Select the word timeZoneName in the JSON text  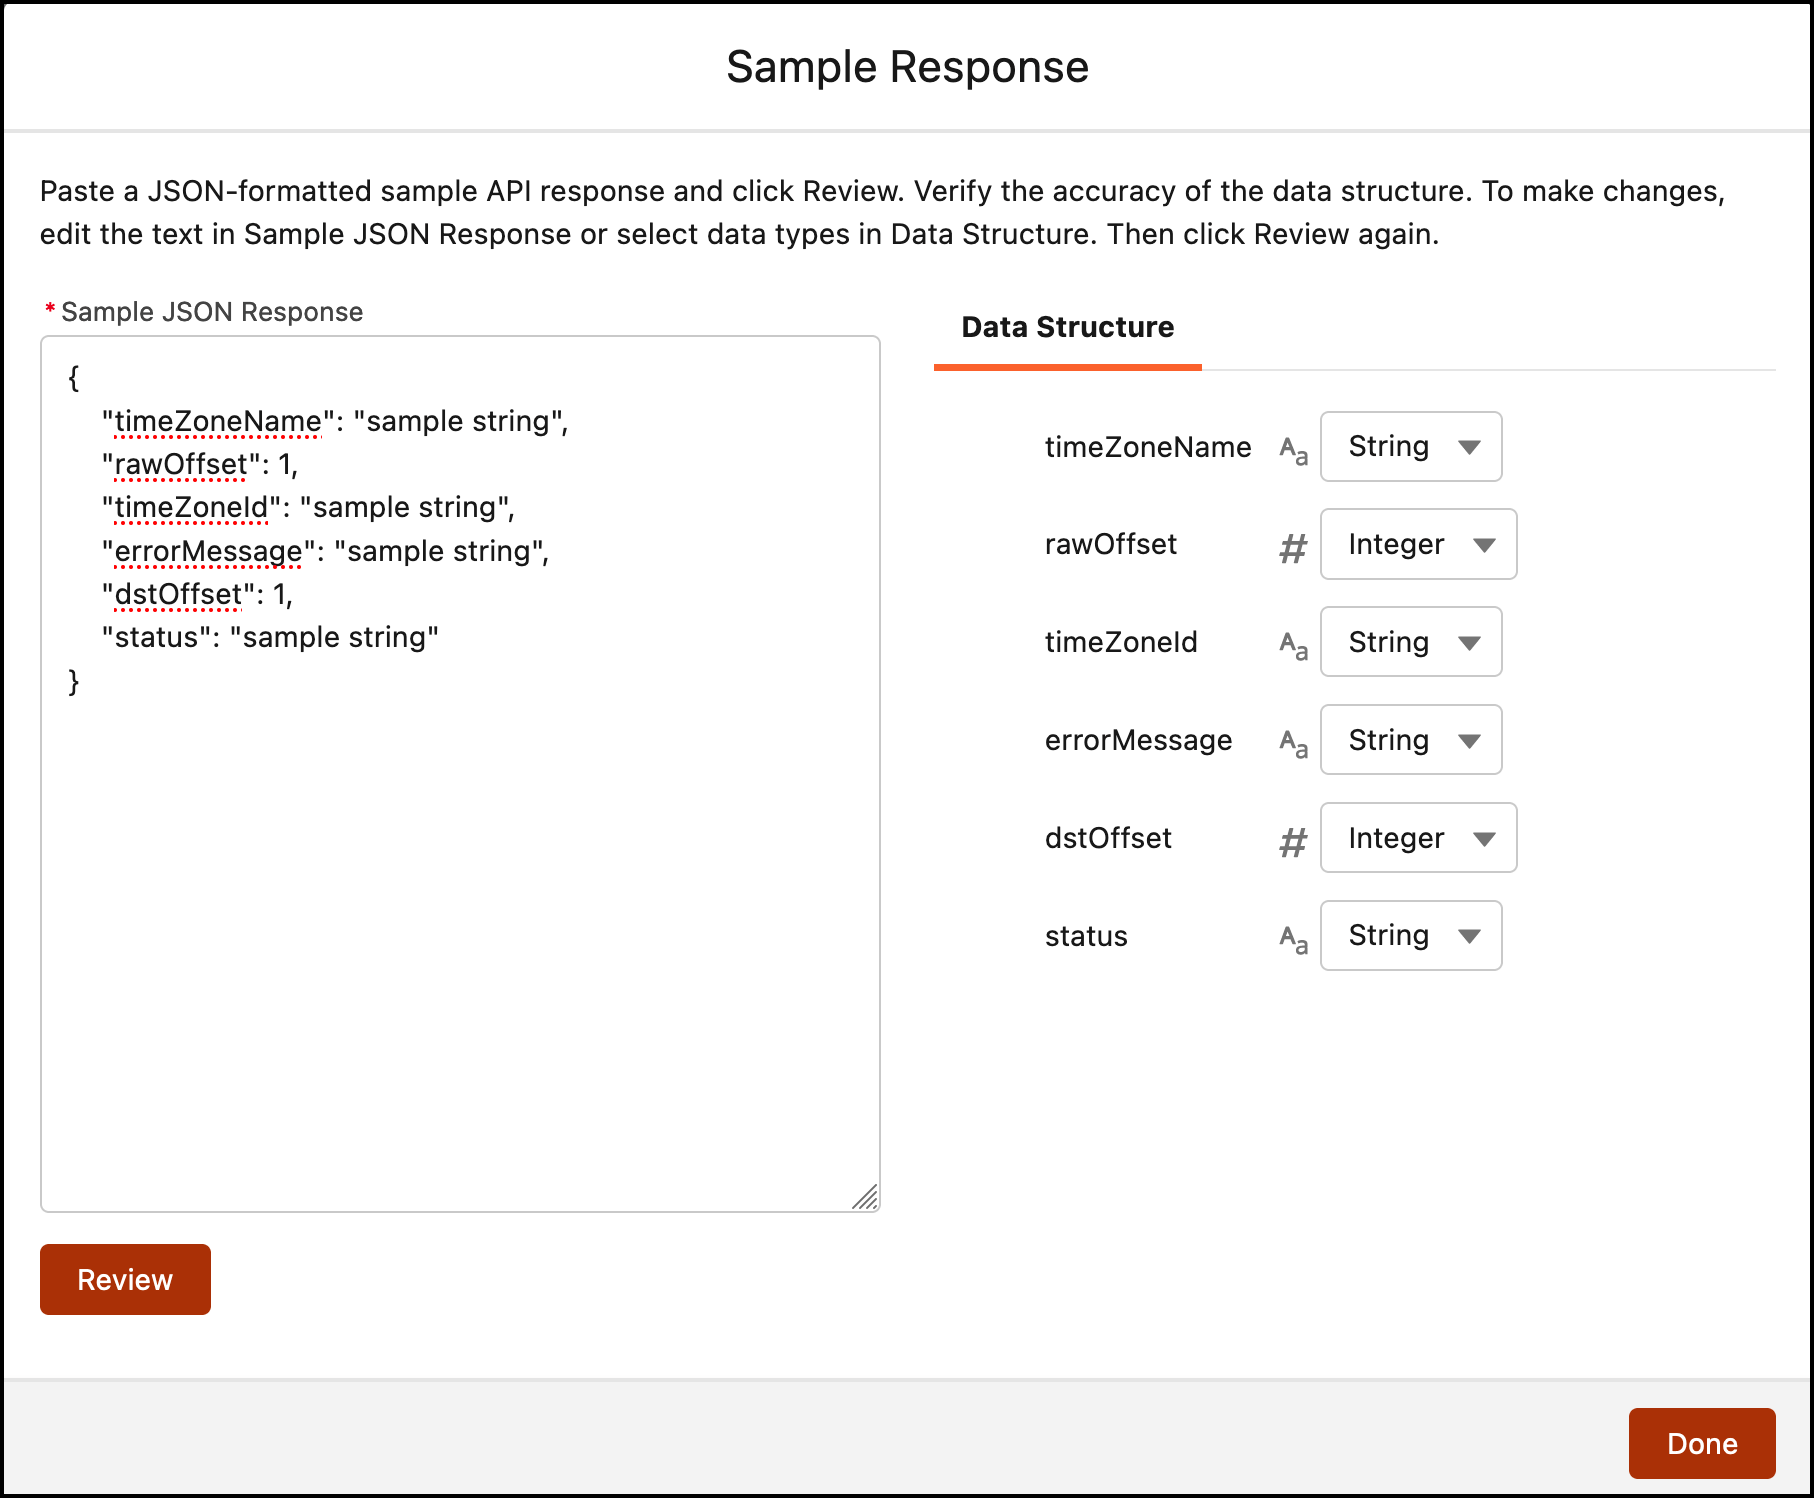point(216,421)
